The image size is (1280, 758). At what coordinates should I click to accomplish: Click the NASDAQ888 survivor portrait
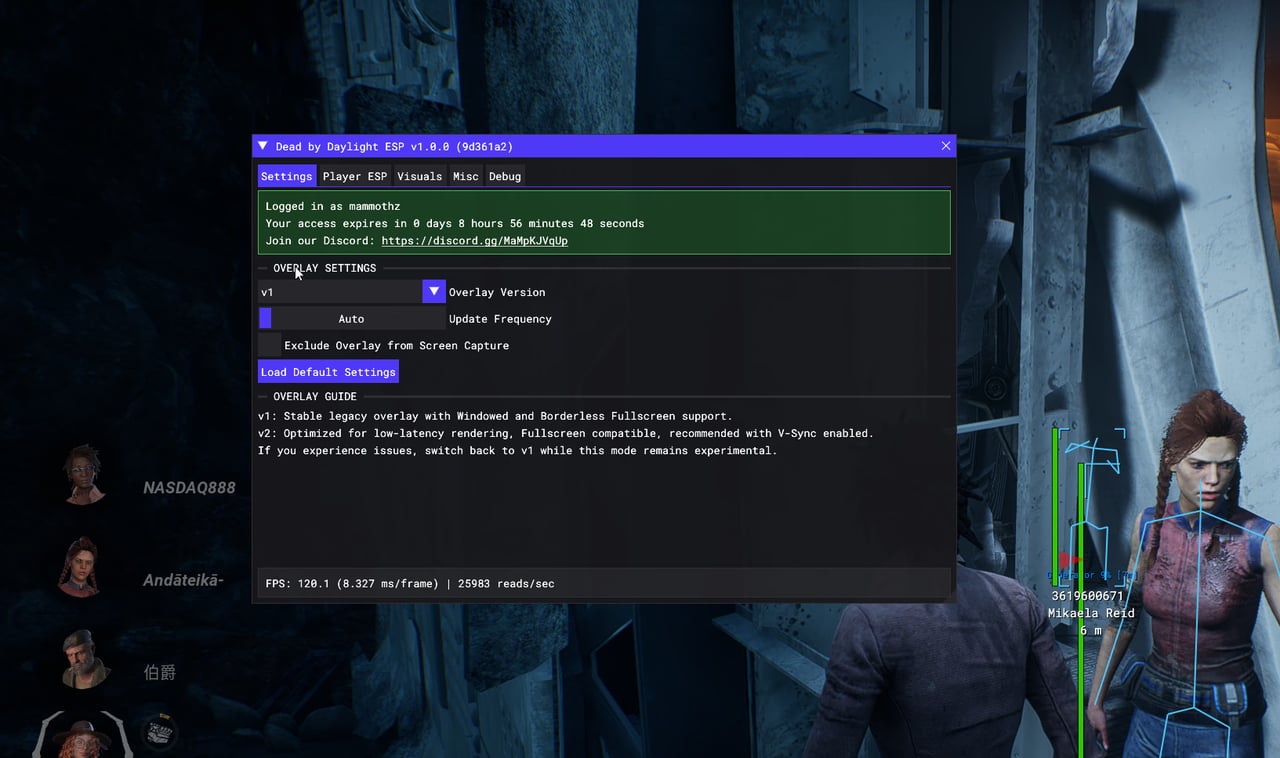tap(84, 474)
